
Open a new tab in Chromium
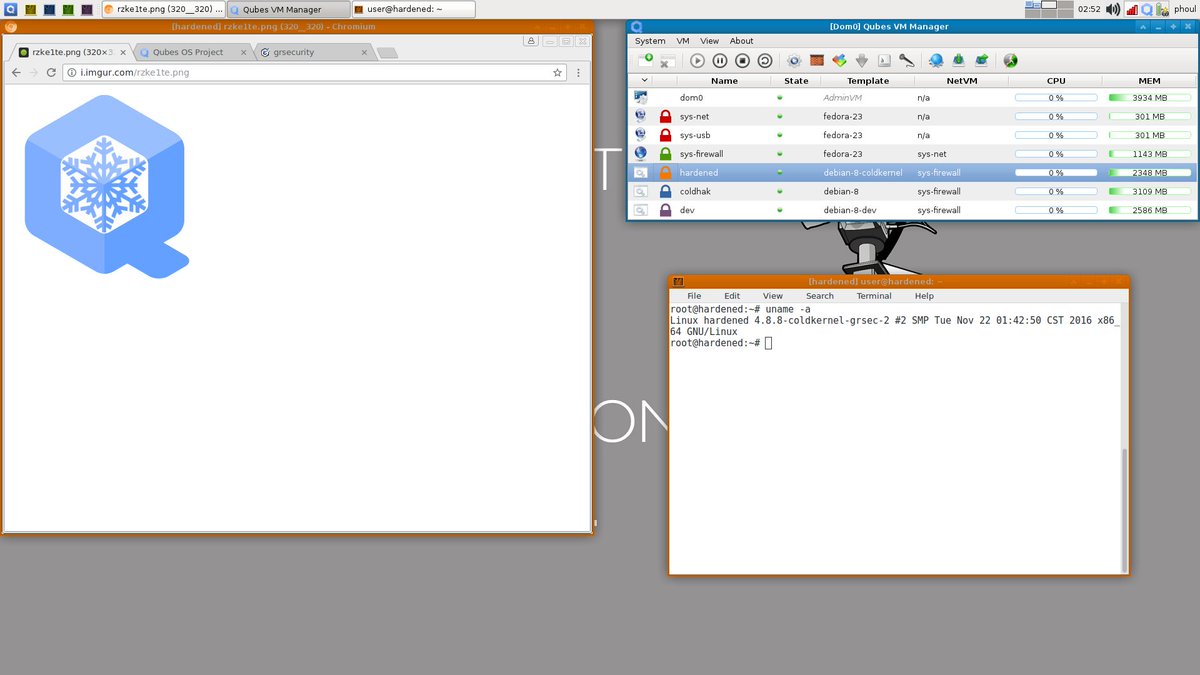pos(388,53)
